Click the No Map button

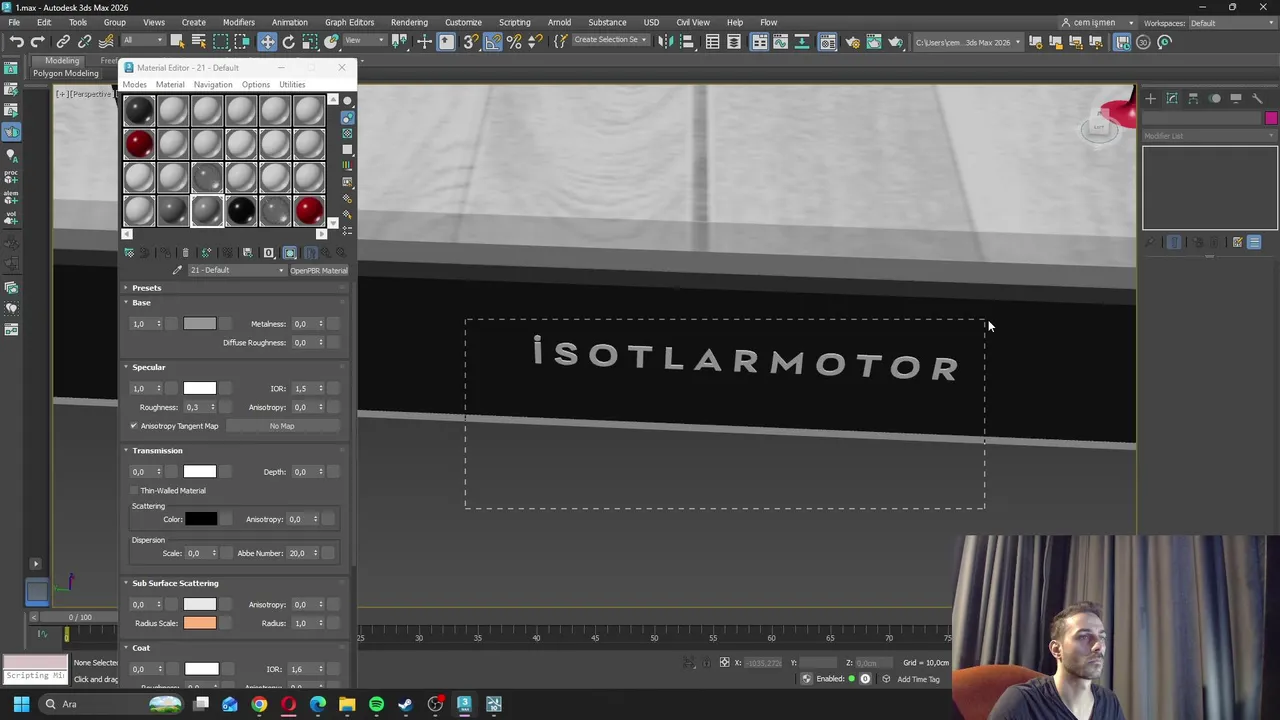tap(281, 426)
